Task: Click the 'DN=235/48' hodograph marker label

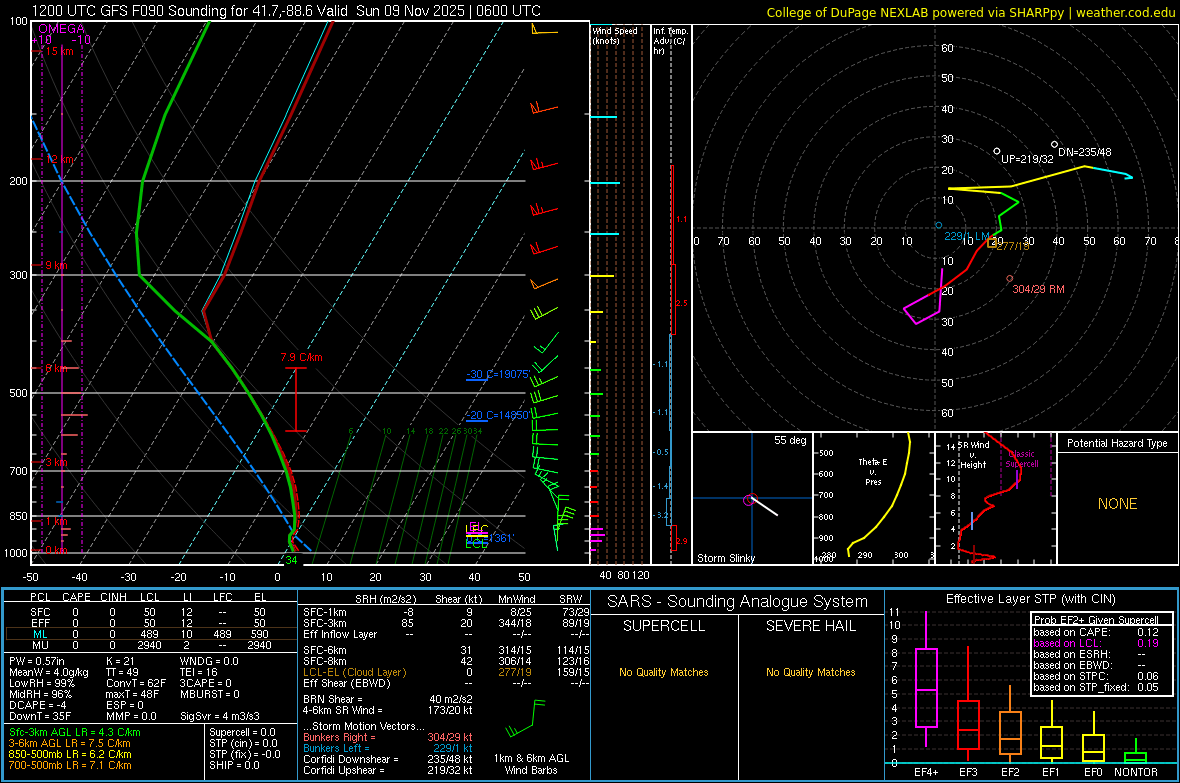Action: click(1084, 152)
